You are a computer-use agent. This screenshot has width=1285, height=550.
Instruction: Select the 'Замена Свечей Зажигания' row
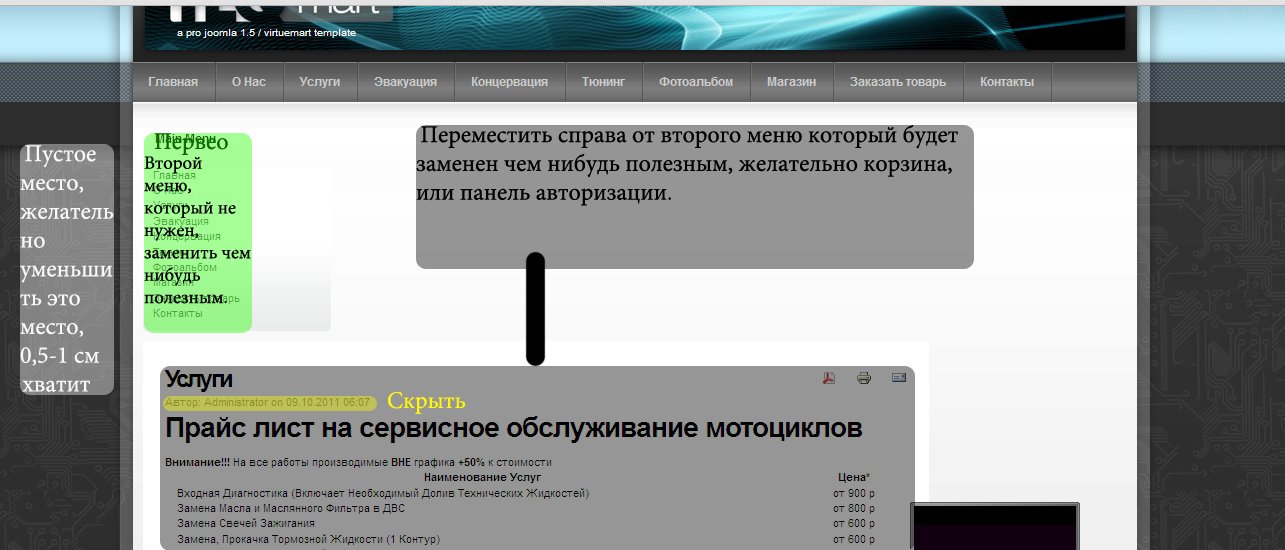click(246, 523)
